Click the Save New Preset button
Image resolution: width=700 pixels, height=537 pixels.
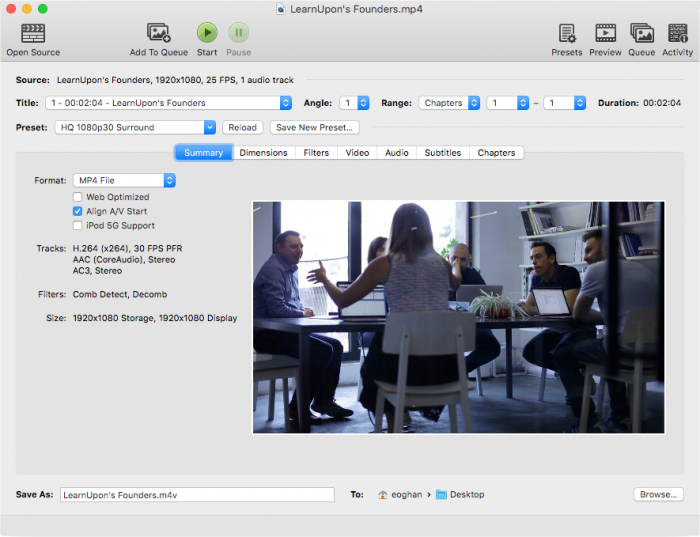[x=314, y=127]
